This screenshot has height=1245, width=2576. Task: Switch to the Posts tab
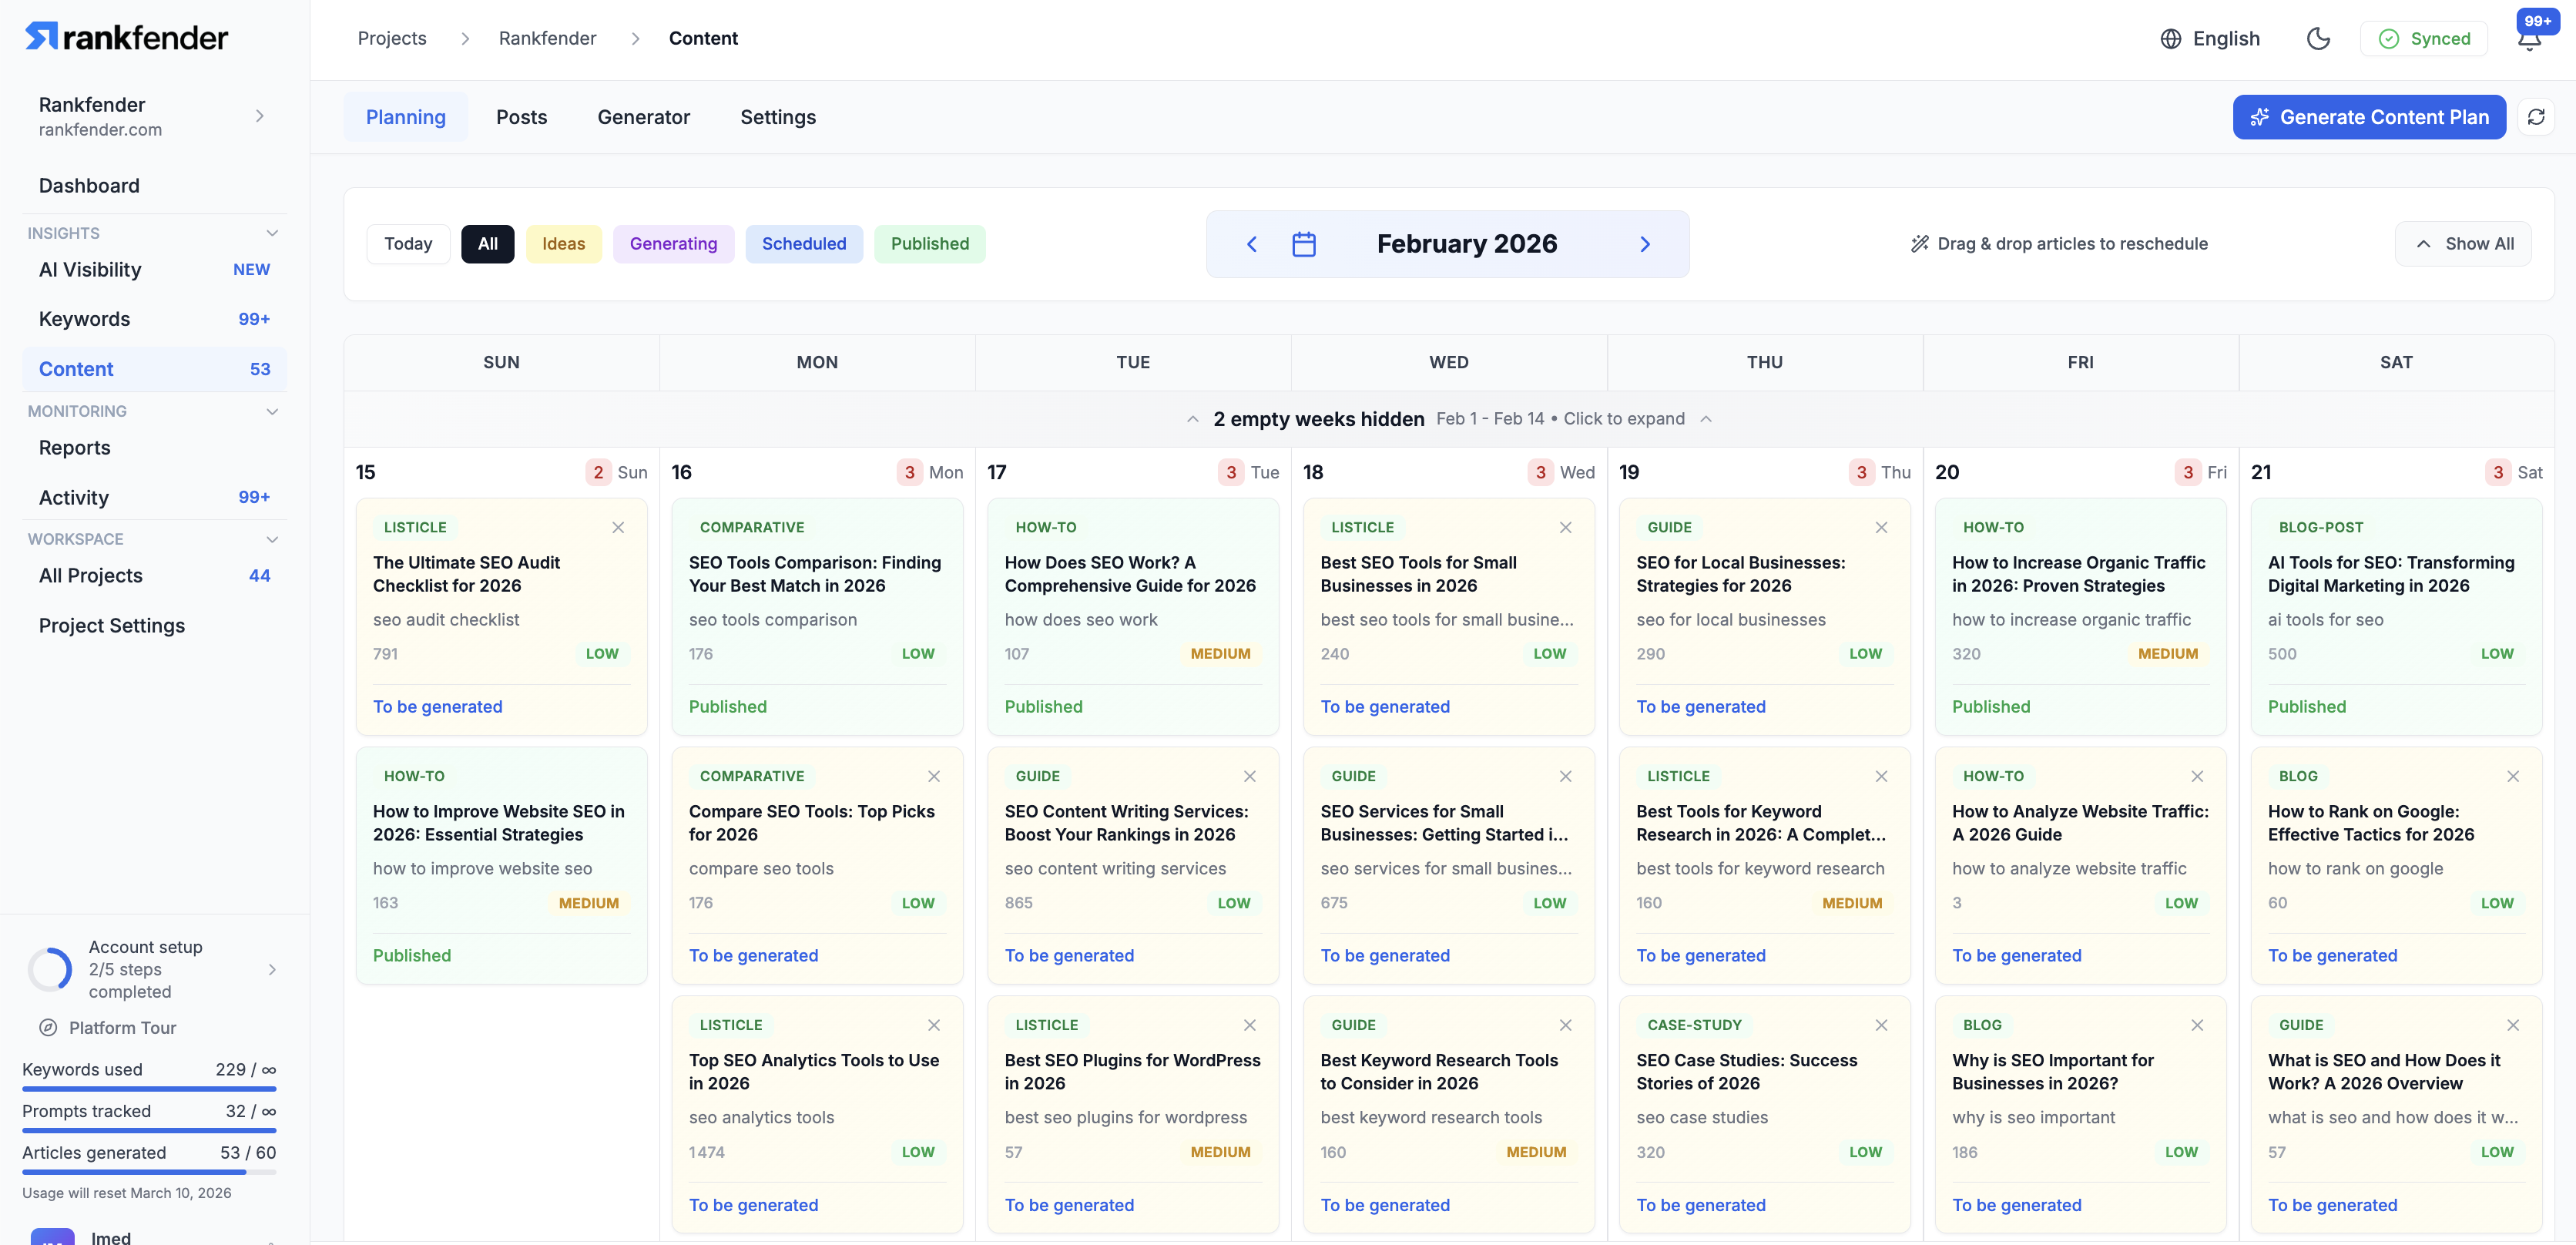[x=521, y=117]
